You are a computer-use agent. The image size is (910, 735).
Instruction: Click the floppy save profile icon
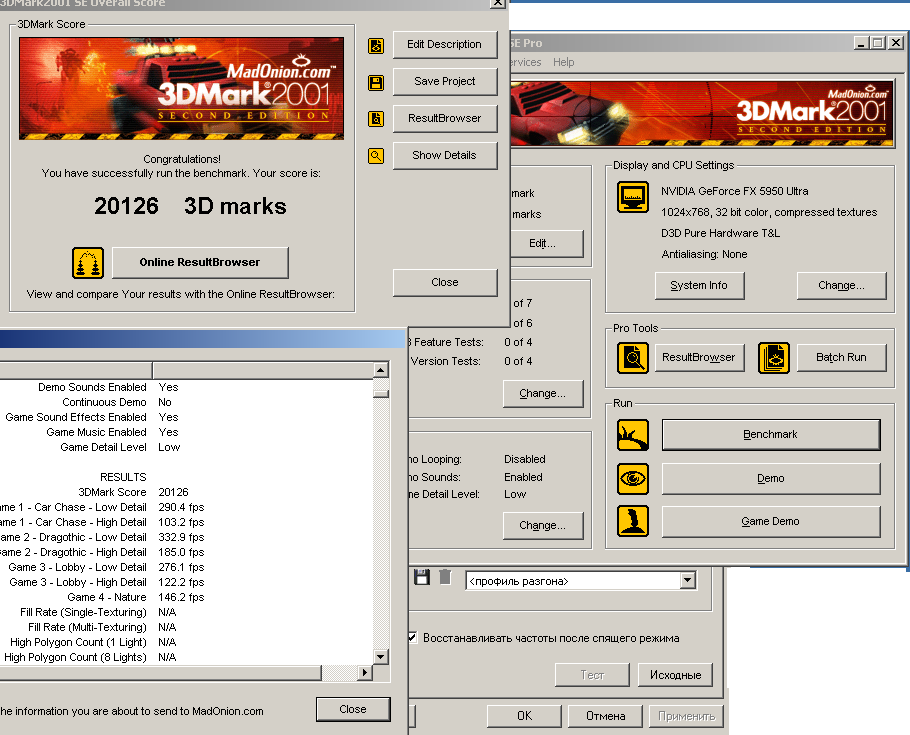(422, 577)
